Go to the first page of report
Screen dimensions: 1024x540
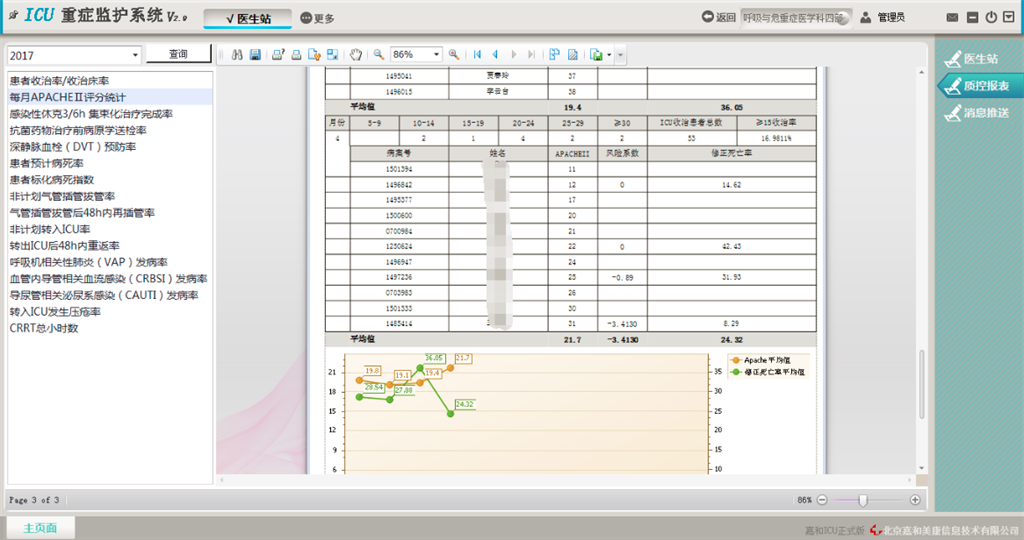(477, 54)
